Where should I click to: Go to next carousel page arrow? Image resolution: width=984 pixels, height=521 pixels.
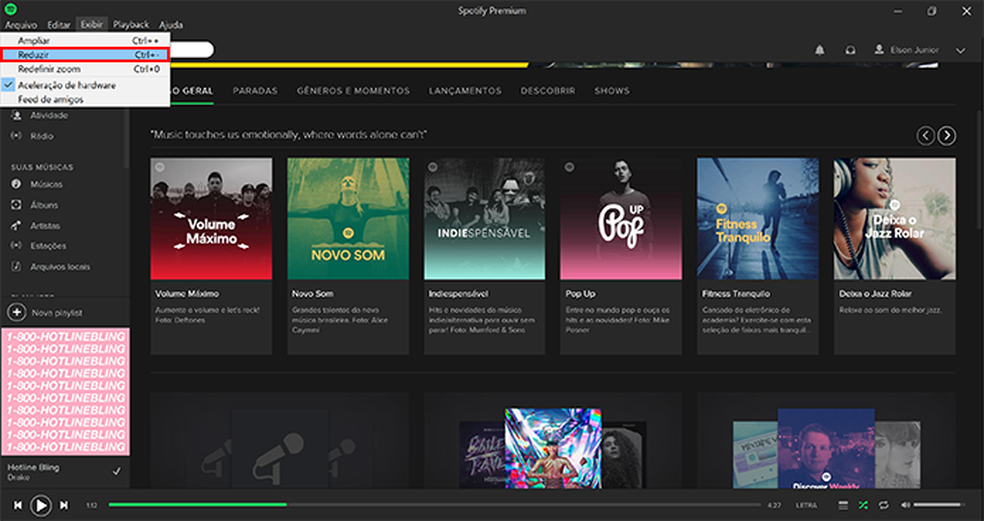[947, 136]
